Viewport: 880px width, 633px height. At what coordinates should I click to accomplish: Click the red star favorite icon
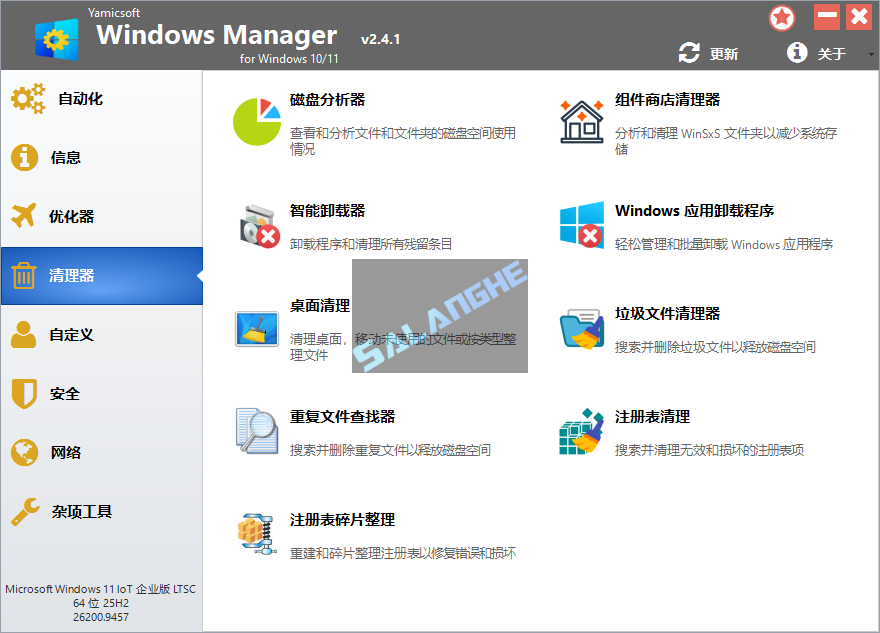(782, 18)
